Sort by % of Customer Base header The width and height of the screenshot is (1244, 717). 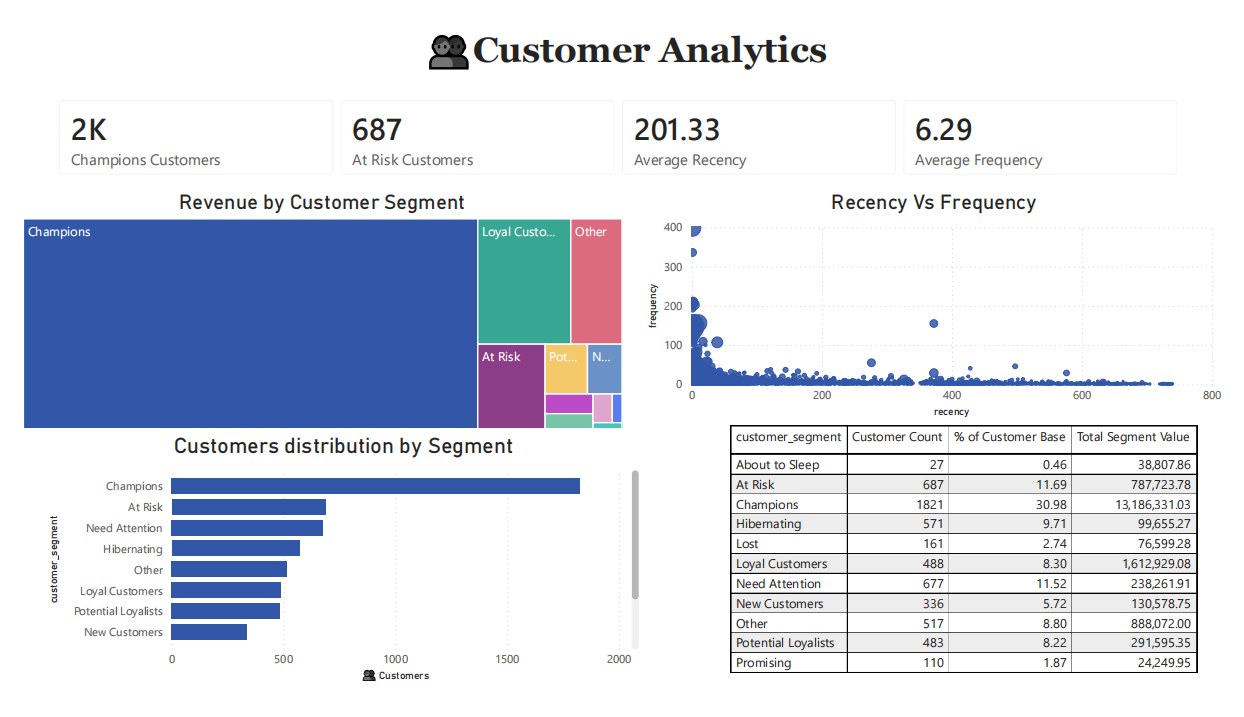coord(1009,437)
